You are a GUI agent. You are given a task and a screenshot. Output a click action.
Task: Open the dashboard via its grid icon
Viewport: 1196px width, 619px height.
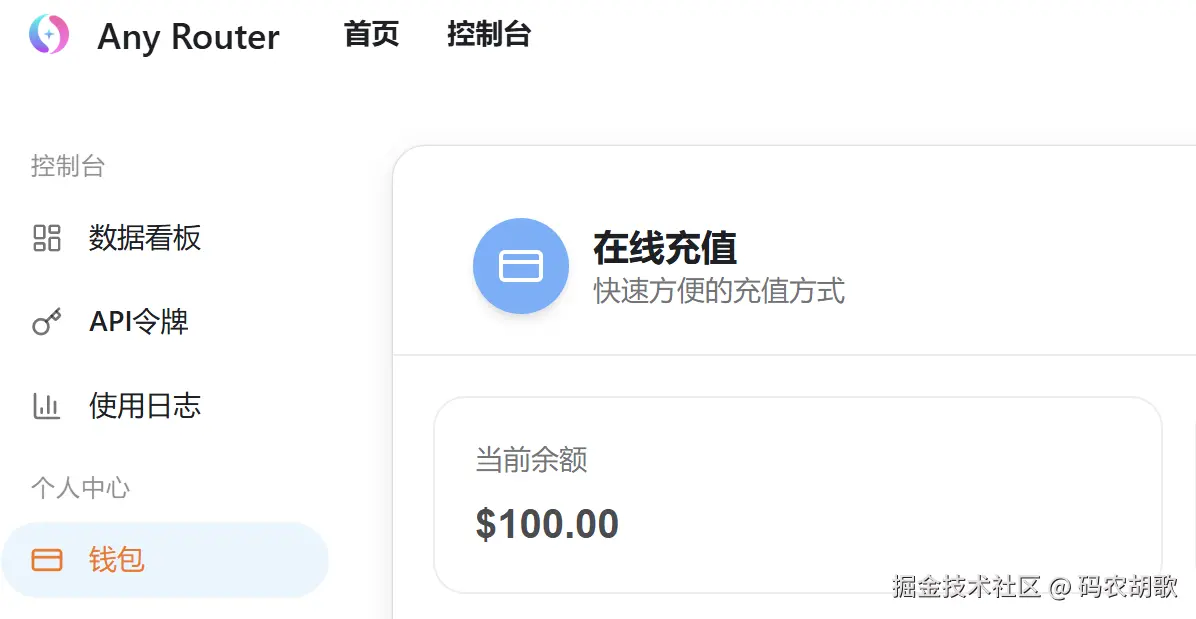[47, 238]
